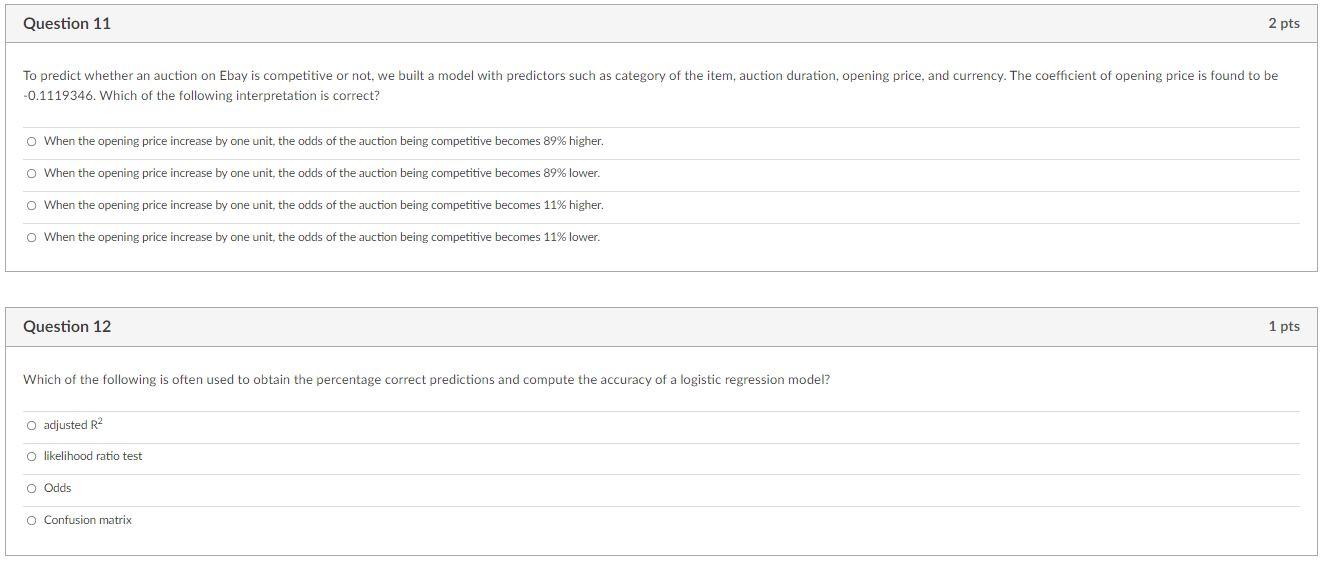Pick the likelihood ratio test radio button
Screen dimensions: 1325x568
click(32, 457)
